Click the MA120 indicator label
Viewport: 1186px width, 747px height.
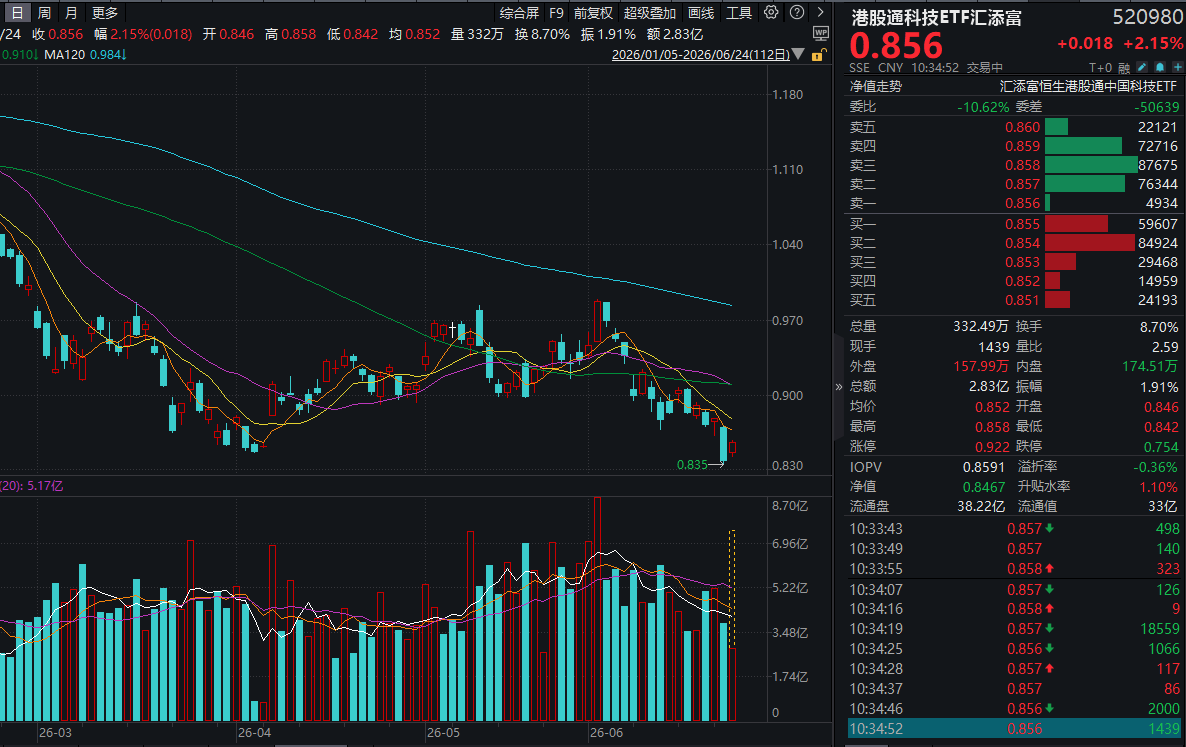[64, 54]
